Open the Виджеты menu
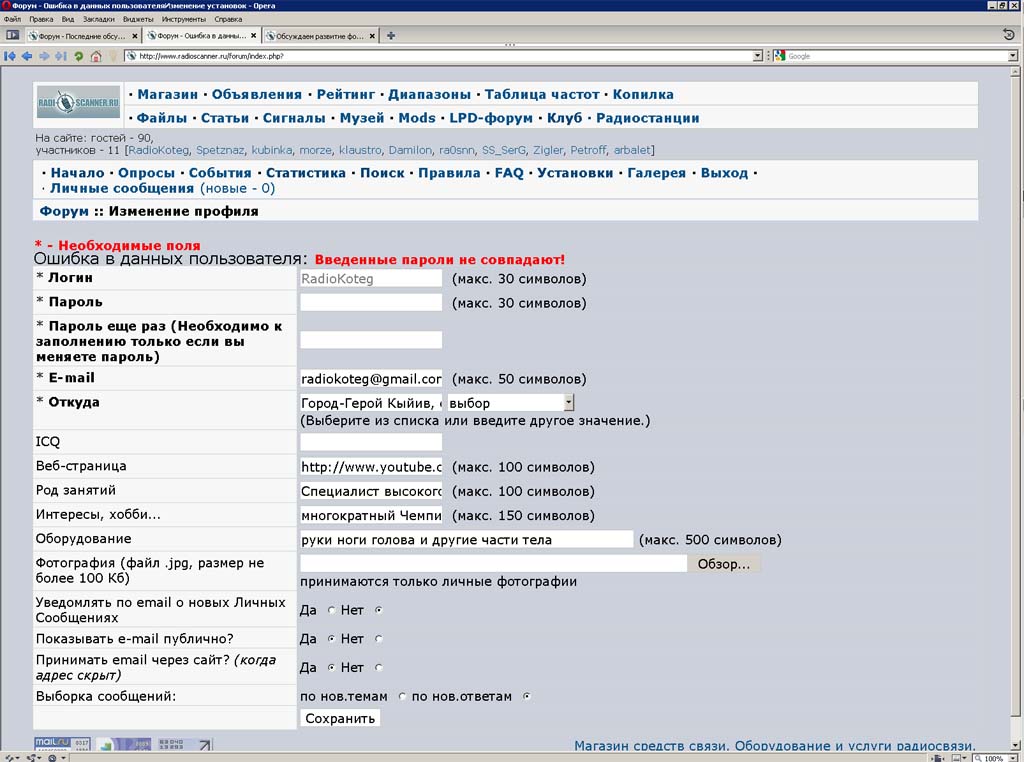Image resolution: width=1024 pixels, height=762 pixels. [x=138, y=19]
